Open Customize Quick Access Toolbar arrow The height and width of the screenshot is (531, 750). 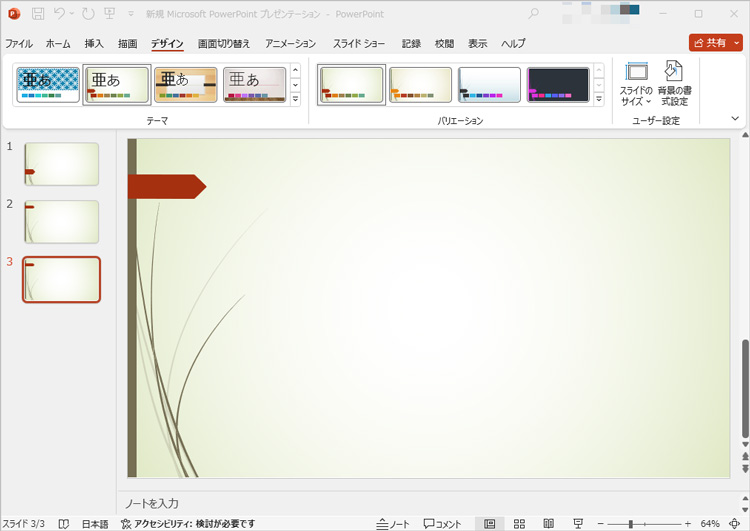click(x=131, y=14)
